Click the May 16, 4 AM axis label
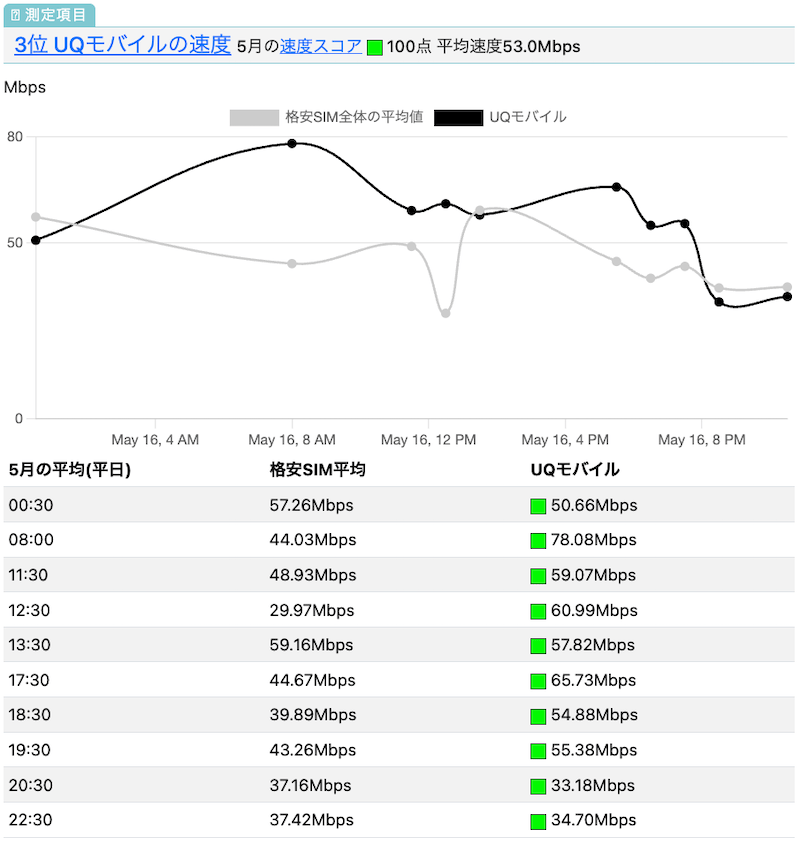800x845 pixels. click(x=155, y=440)
